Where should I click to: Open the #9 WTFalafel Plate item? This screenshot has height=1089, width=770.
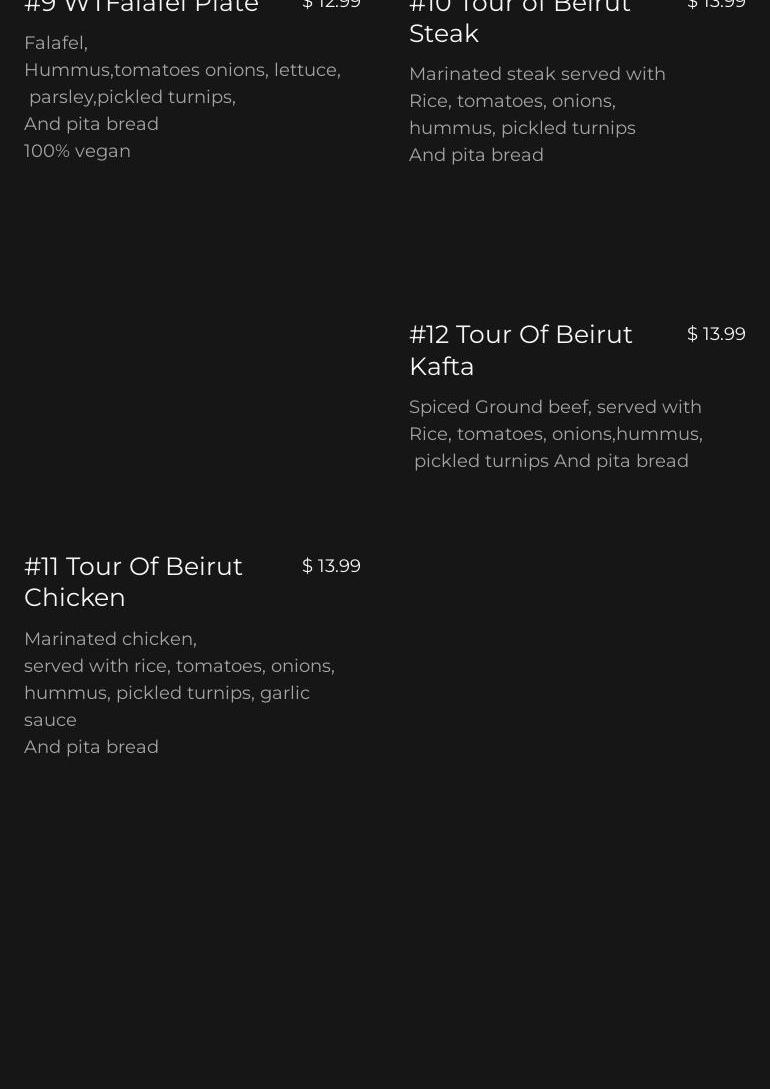pos(141,6)
